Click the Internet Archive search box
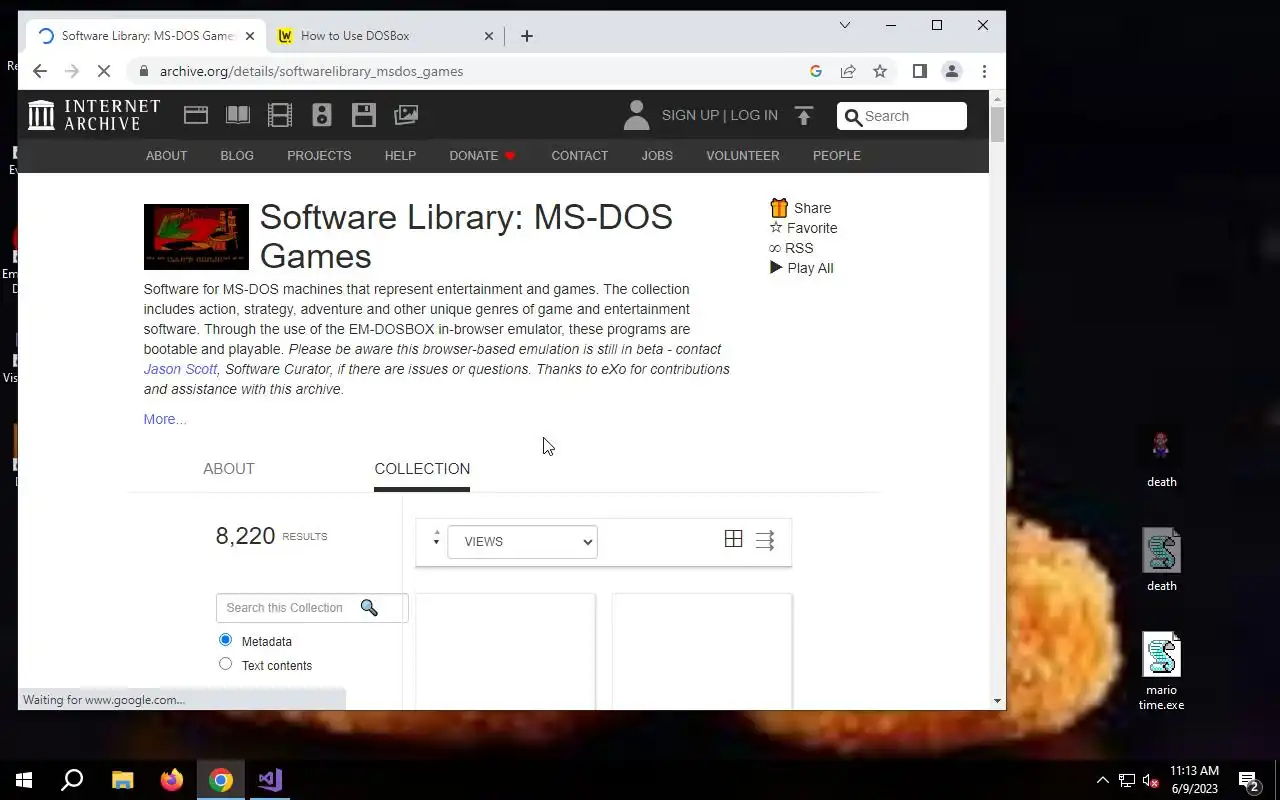Image resolution: width=1280 pixels, height=800 pixels. 902,116
